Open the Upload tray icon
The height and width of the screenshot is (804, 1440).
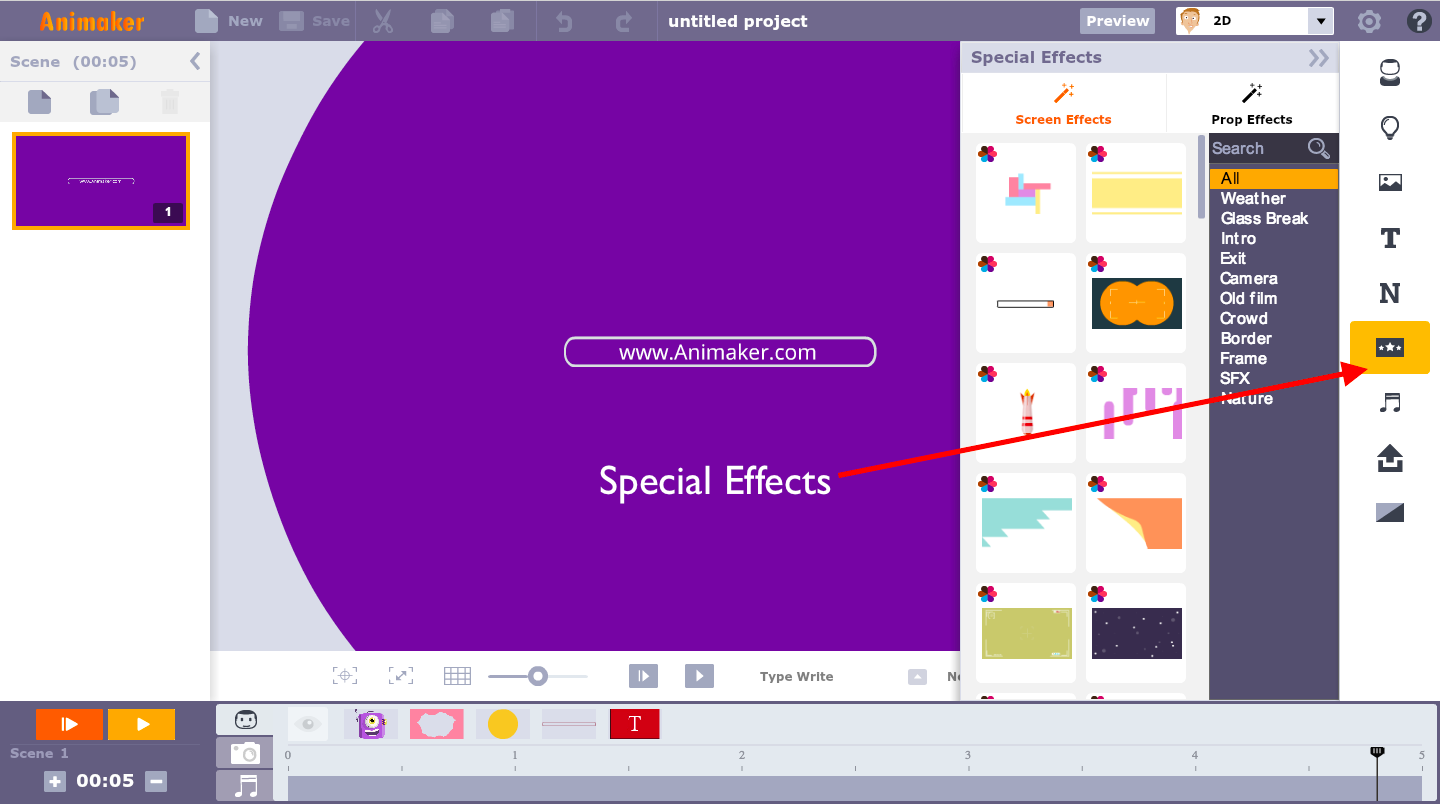[x=1389, y=458]
